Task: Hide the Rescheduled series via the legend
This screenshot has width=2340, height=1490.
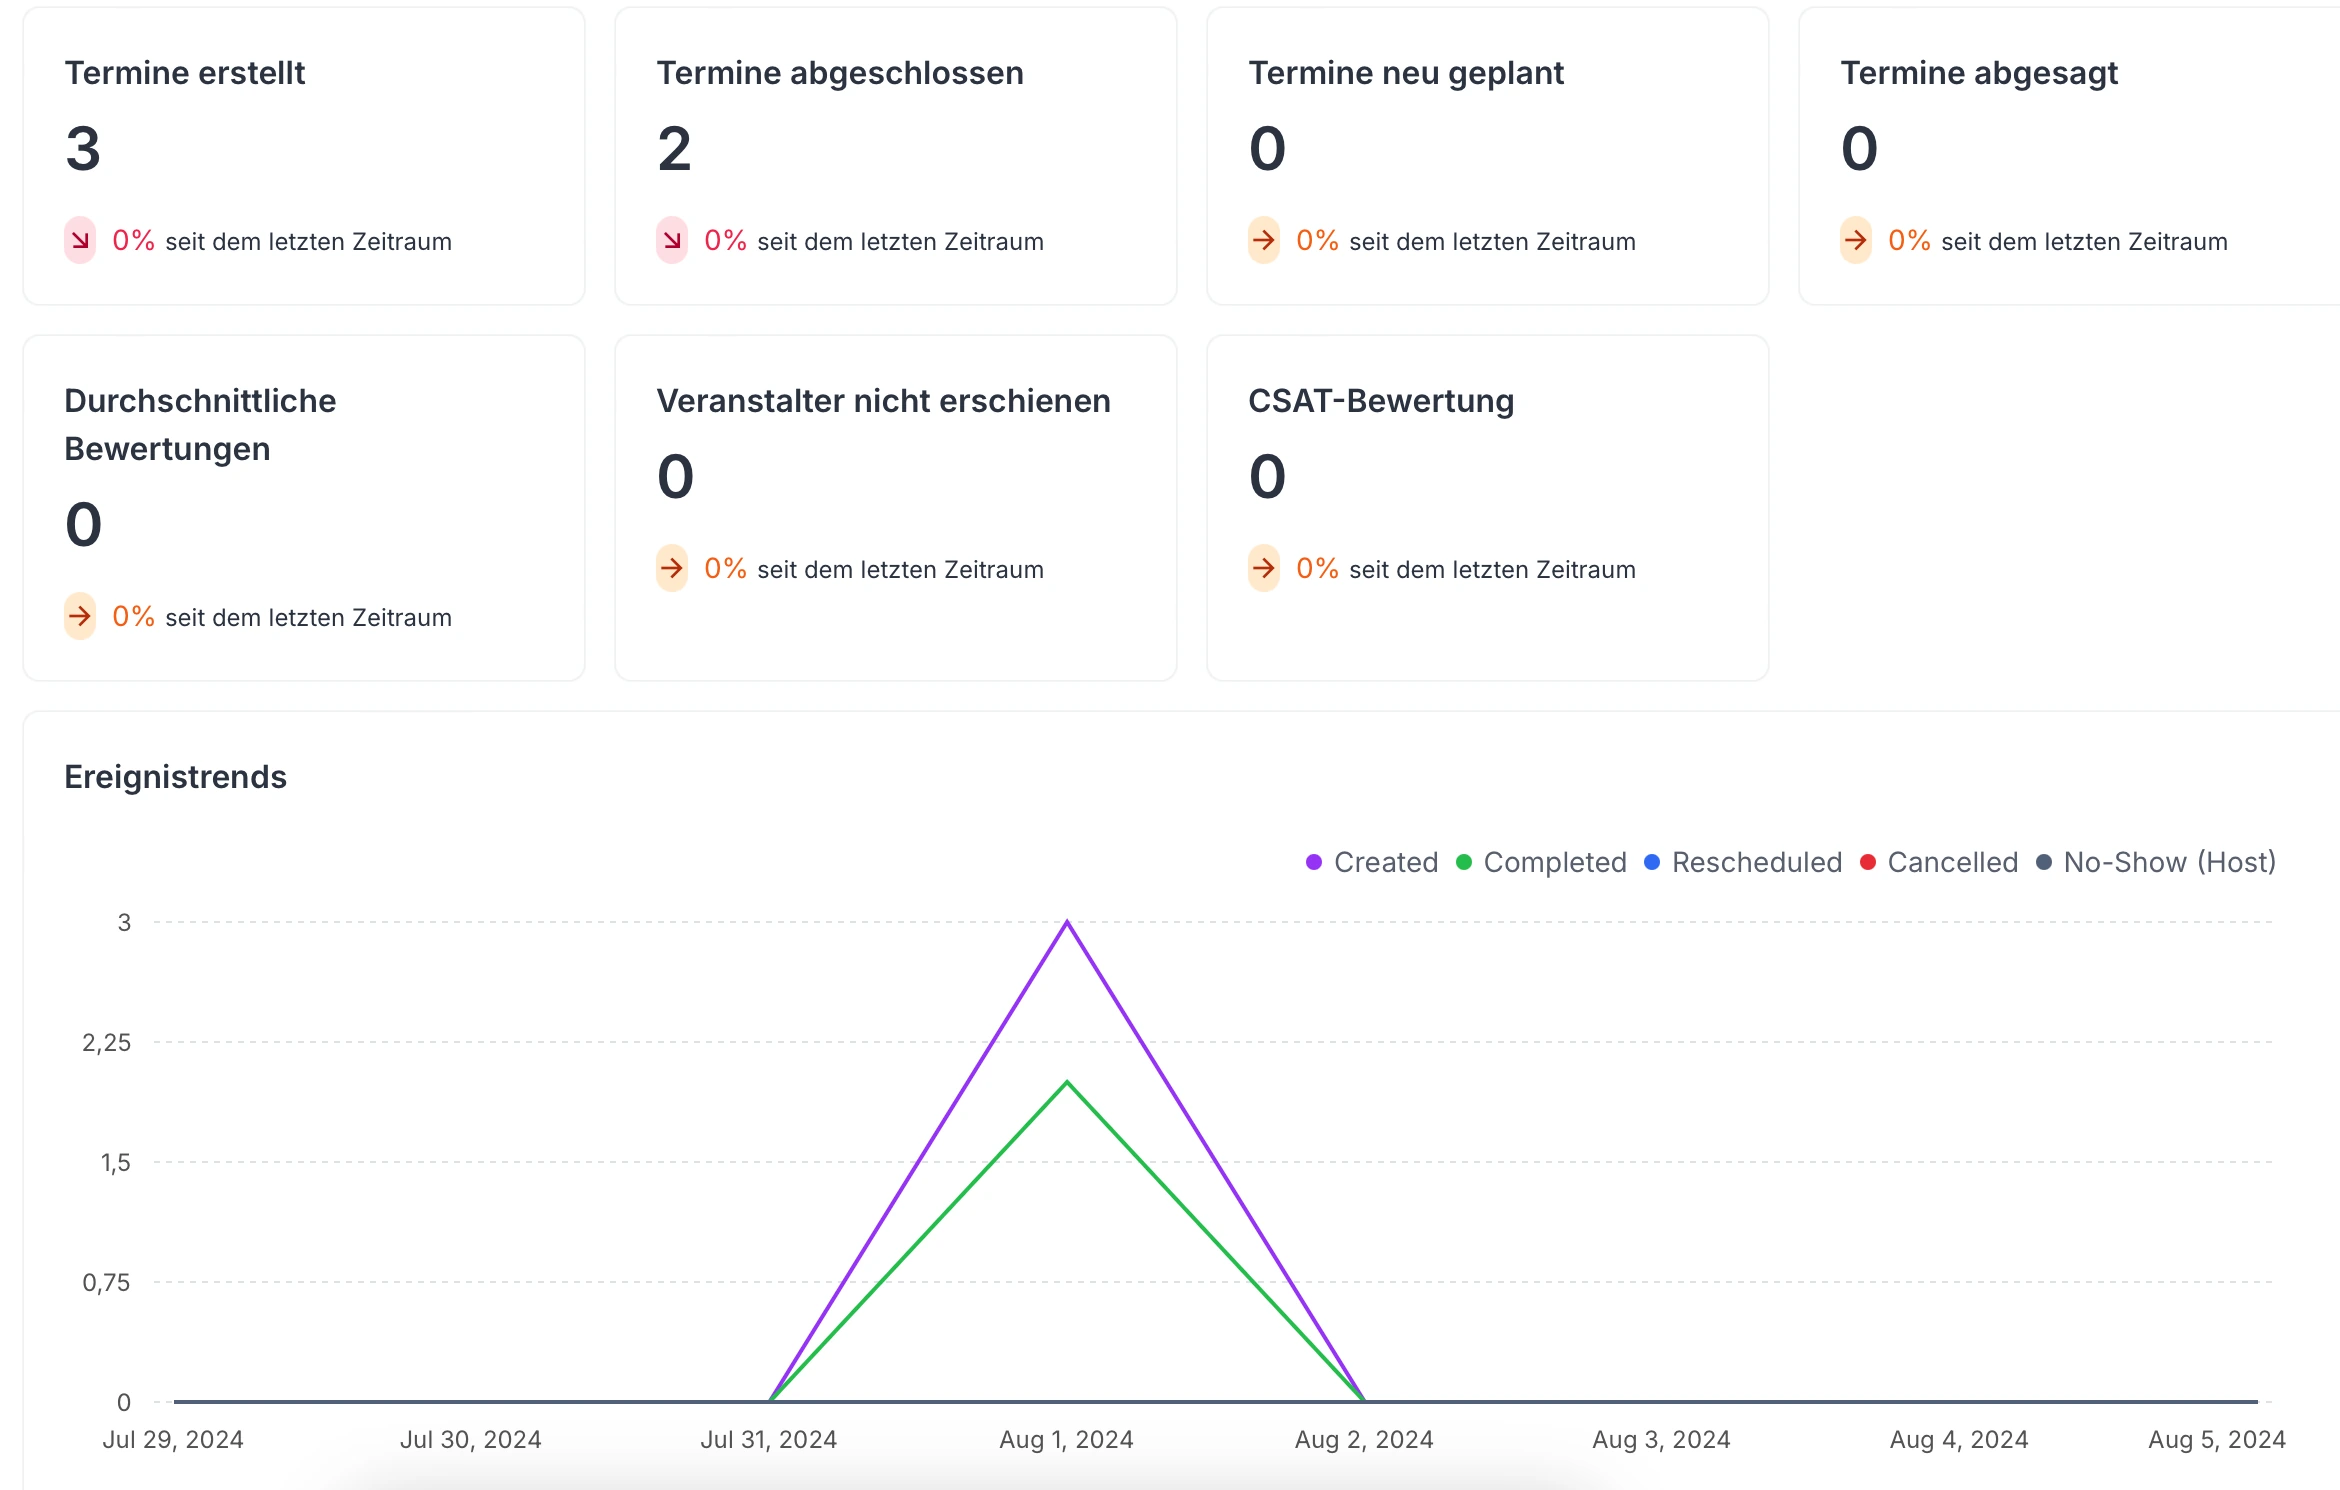Action: [1756, 862]
